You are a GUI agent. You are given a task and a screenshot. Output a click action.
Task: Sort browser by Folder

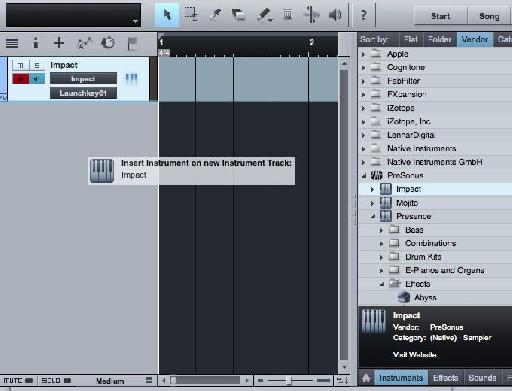pos(440,39)
